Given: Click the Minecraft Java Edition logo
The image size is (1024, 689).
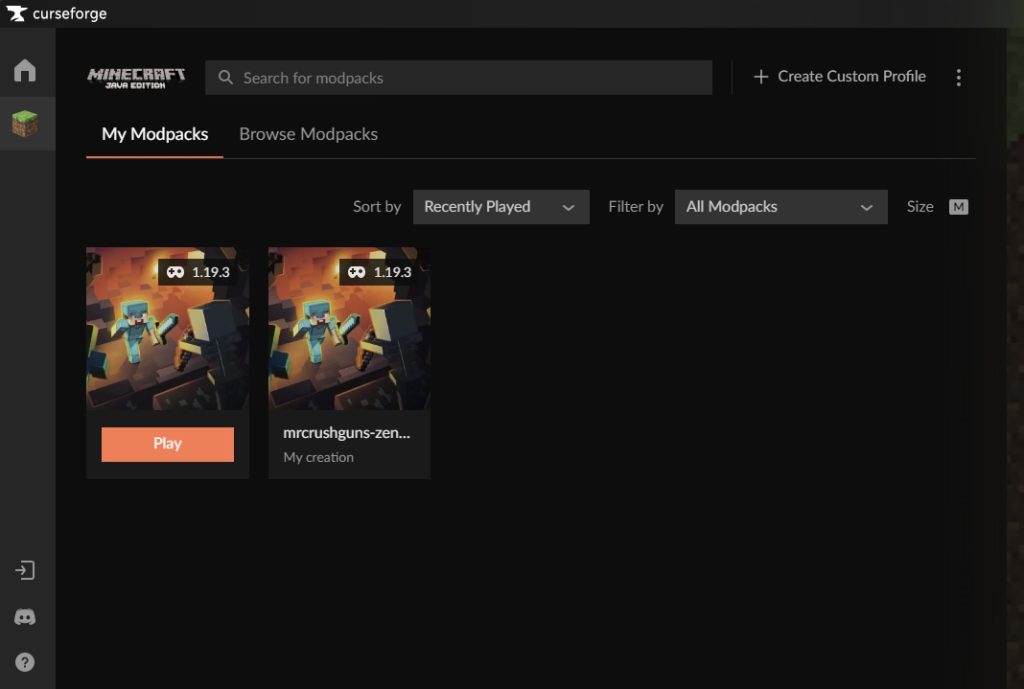Looking at the screenshot, I should [136, 78].
